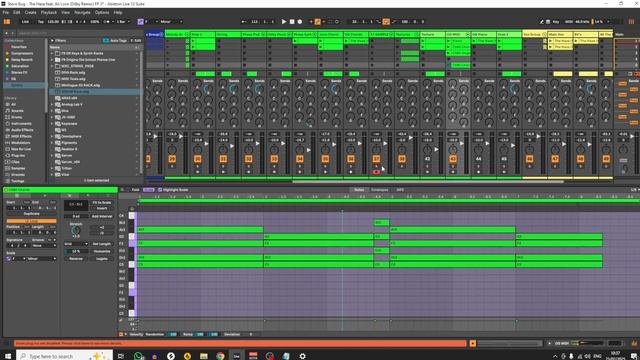Toggle the Fold button in piano roll
The width and height of the screenshot is (640, 360).
click(x=136, y=190)
